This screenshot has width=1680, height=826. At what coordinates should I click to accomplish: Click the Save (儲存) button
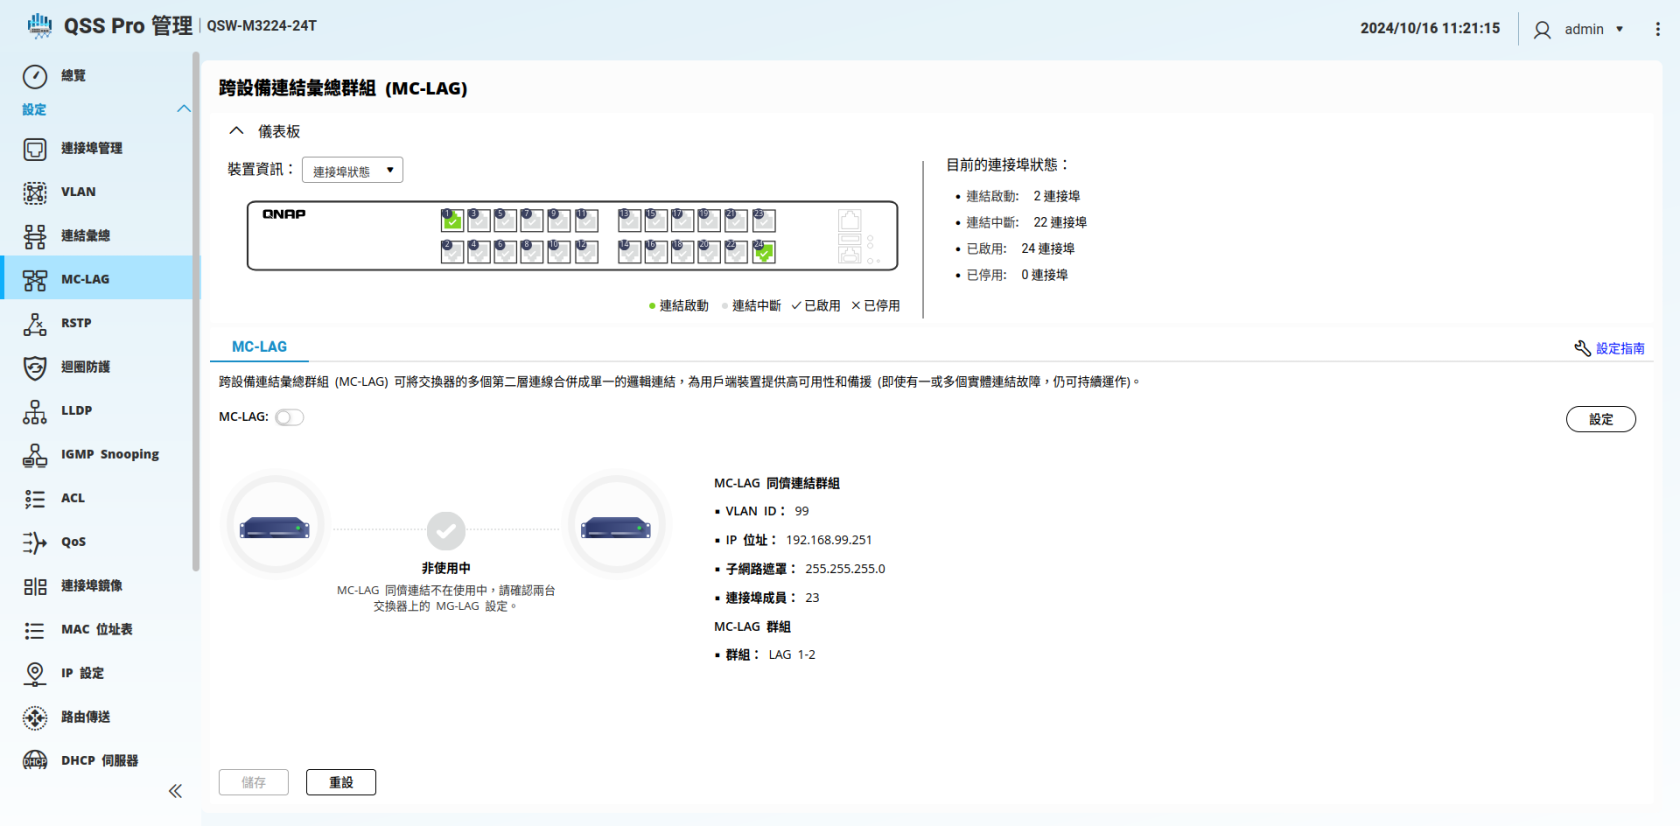254,782
